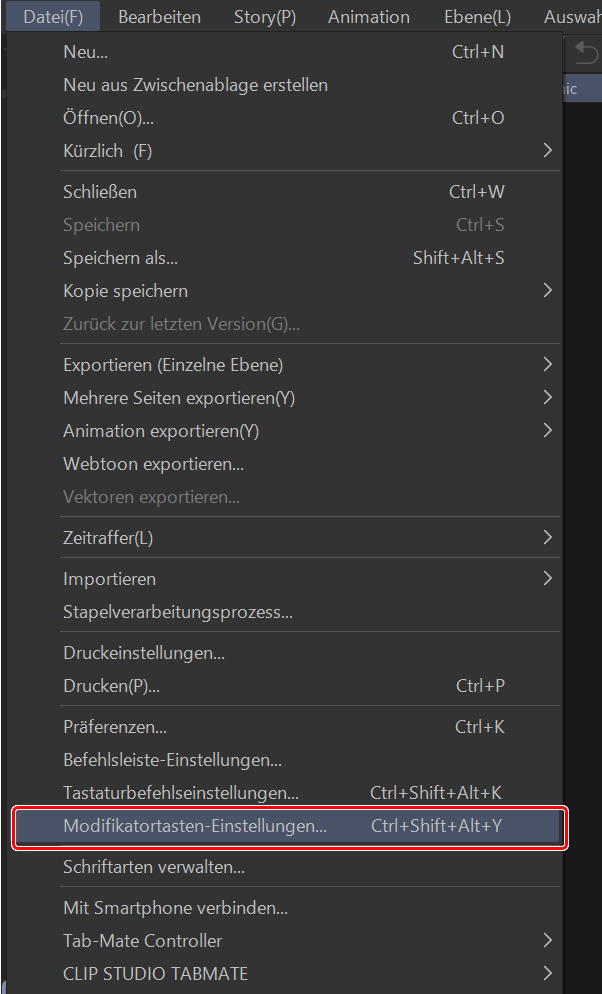Screen dimensions: 602x994
Task: Open the Animation exportieren submenu
Action: pyautogui.click(x=547, y=431)
